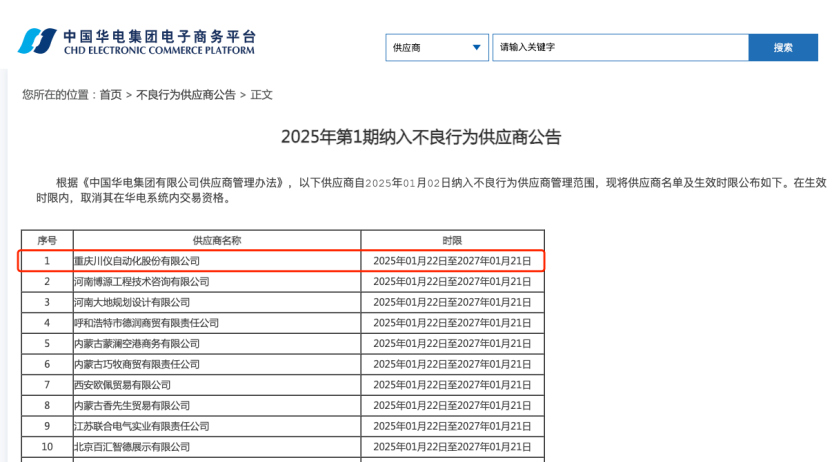Select 内蒙古香先生贸易有限公司 cell

tap(216, 406)
